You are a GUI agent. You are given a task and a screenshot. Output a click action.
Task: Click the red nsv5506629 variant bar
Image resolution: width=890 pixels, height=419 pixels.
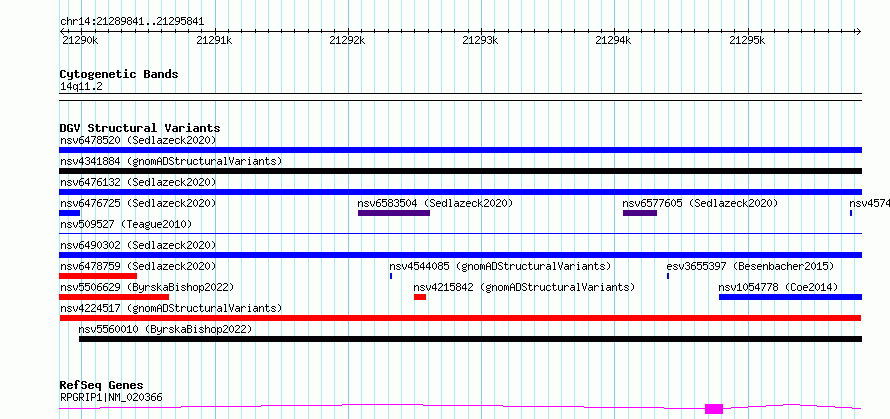114,297
